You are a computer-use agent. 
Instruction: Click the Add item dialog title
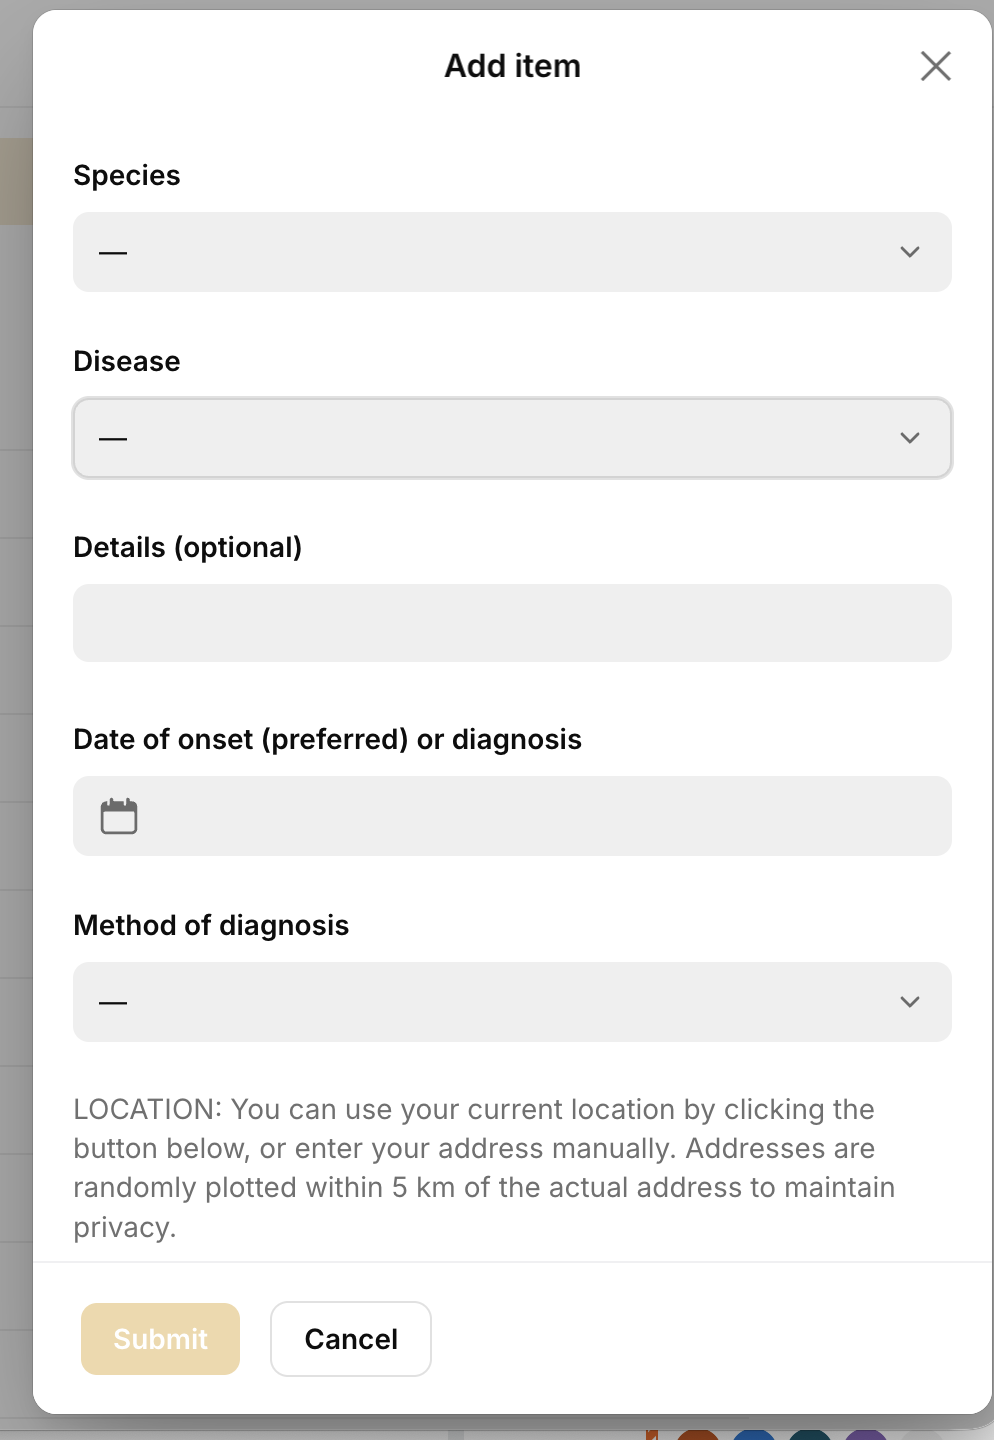click(512, 66)
